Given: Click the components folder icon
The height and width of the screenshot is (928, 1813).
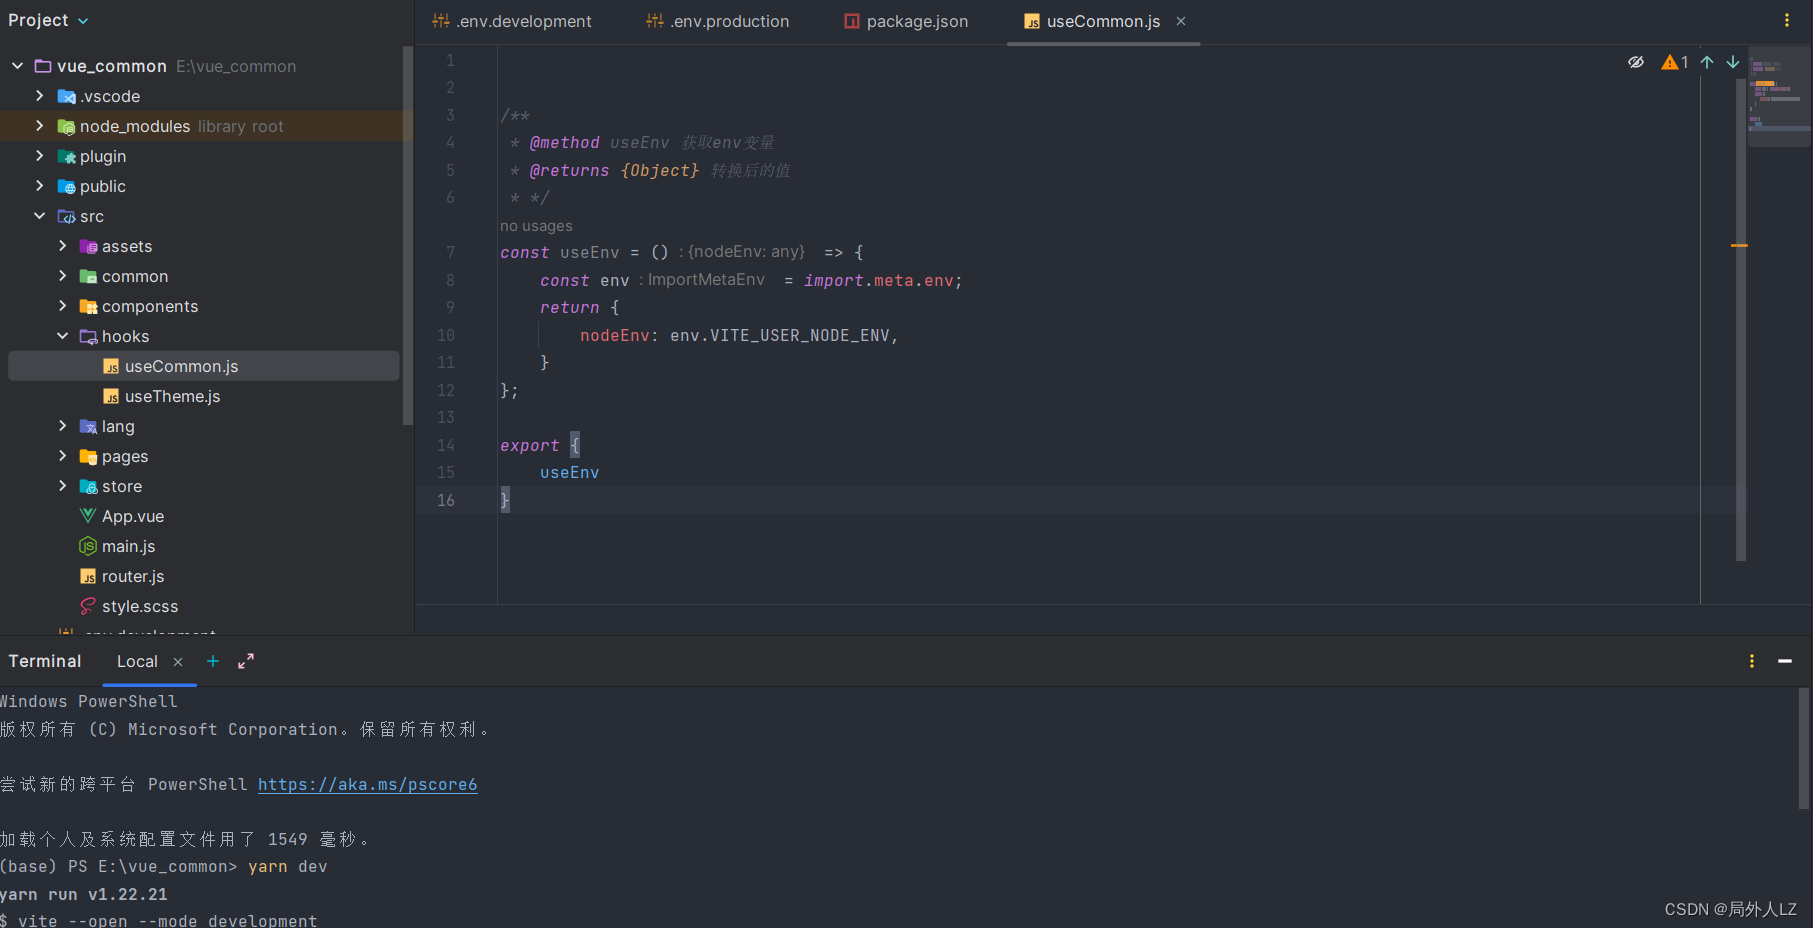Looking at the screenshot, I should pos(88,307).
